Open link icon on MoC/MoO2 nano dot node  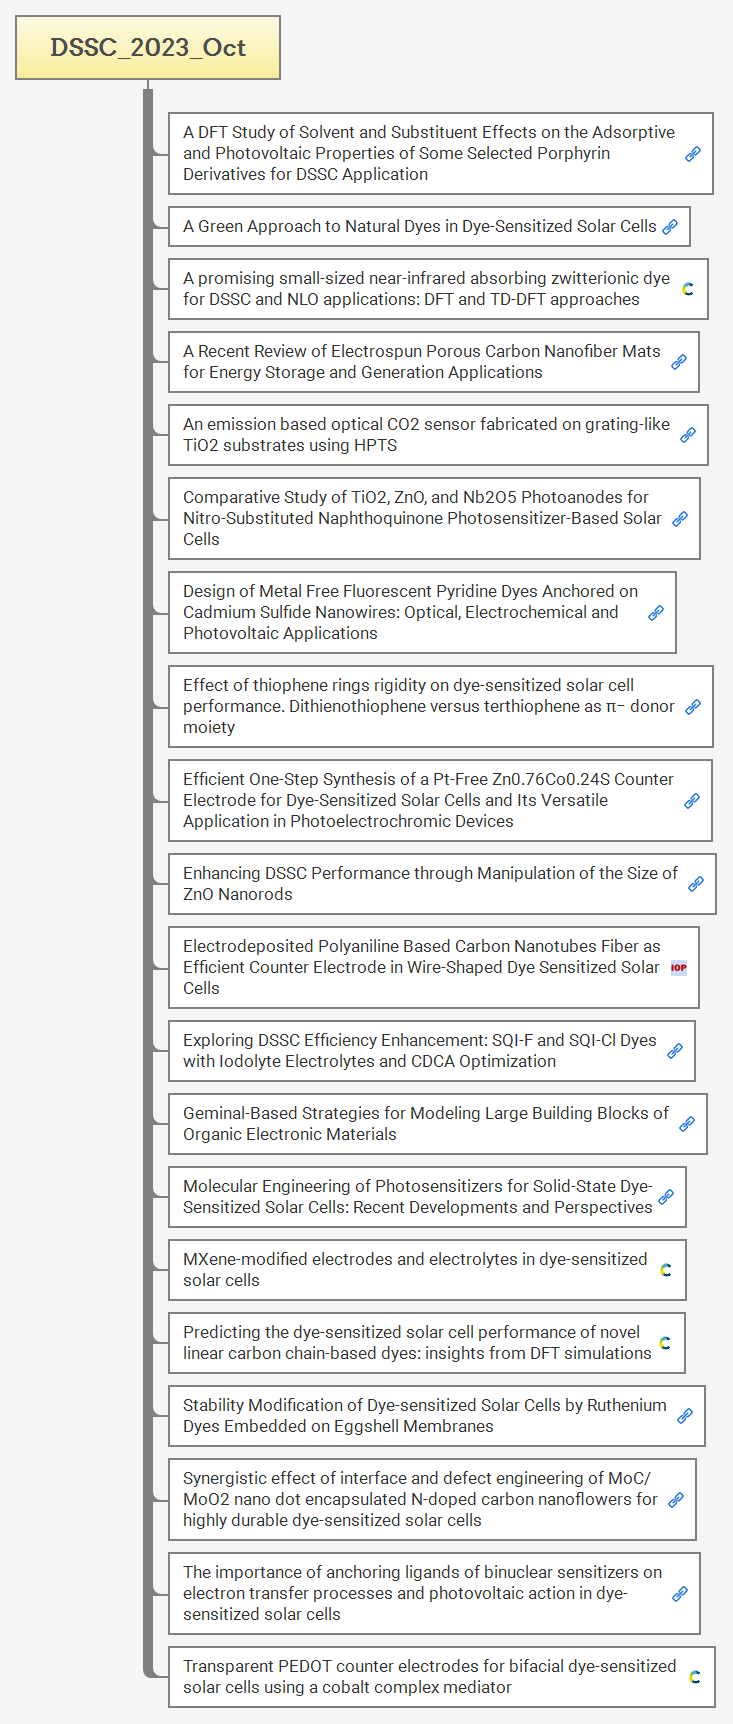[x=676, y=1500]
